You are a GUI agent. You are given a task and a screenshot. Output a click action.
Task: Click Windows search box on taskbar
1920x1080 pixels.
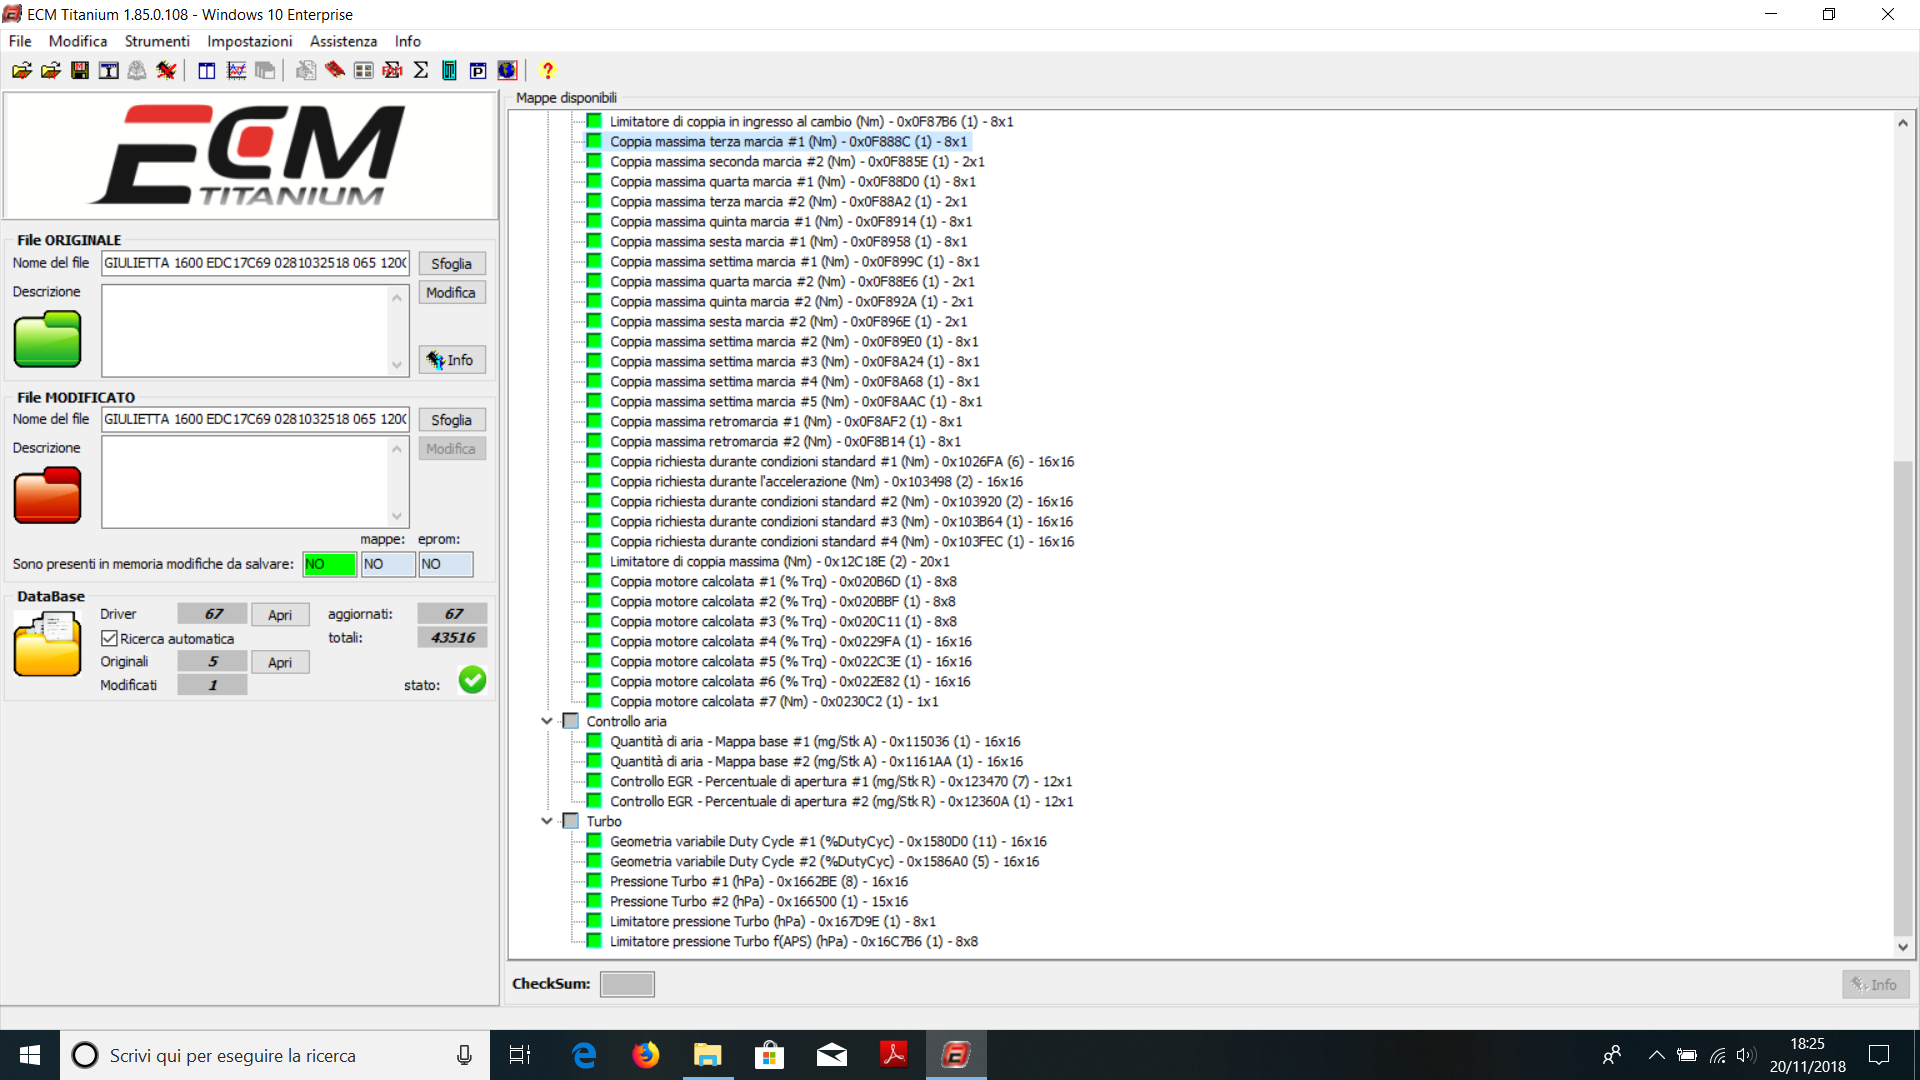275,1055
